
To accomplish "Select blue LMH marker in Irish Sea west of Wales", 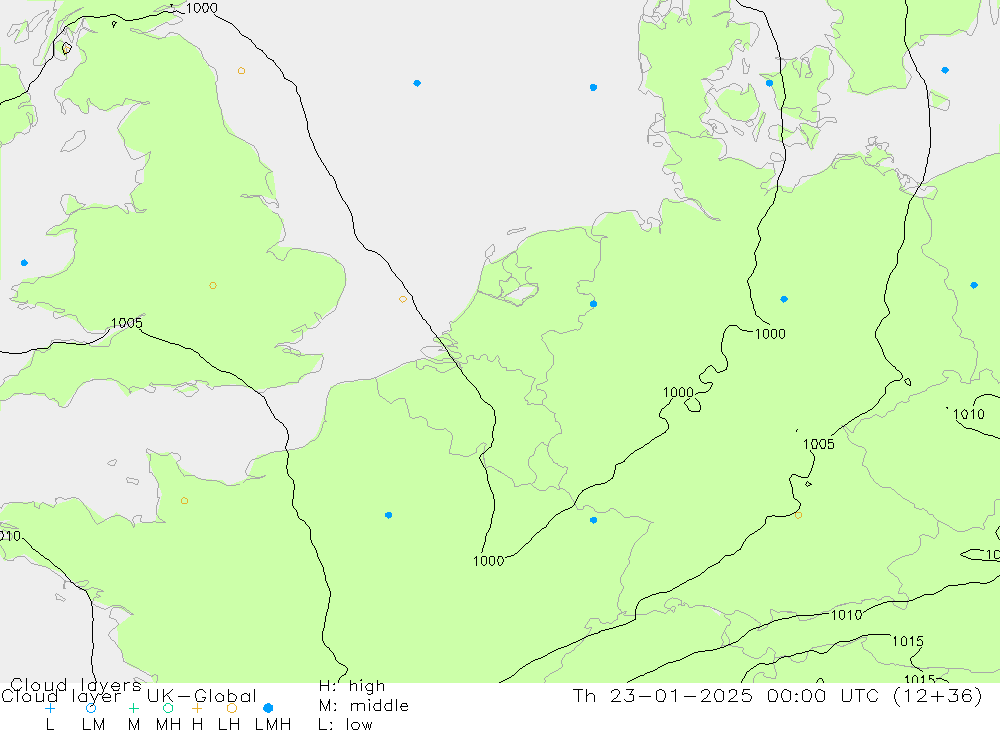I will click(x=24, y=263).
